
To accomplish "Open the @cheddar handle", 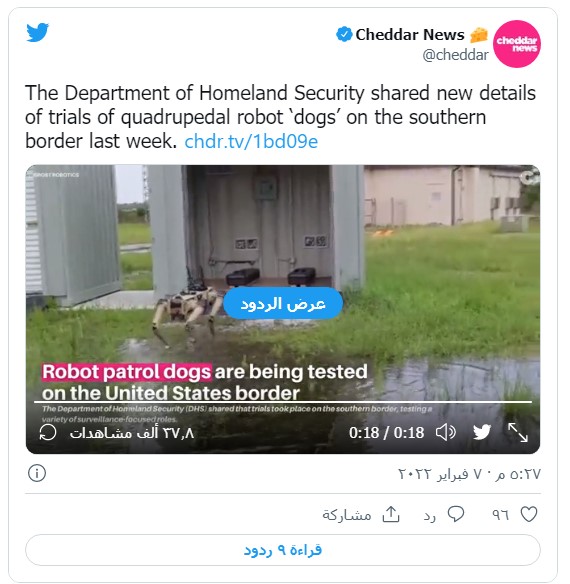I will [x=455, y=55].
